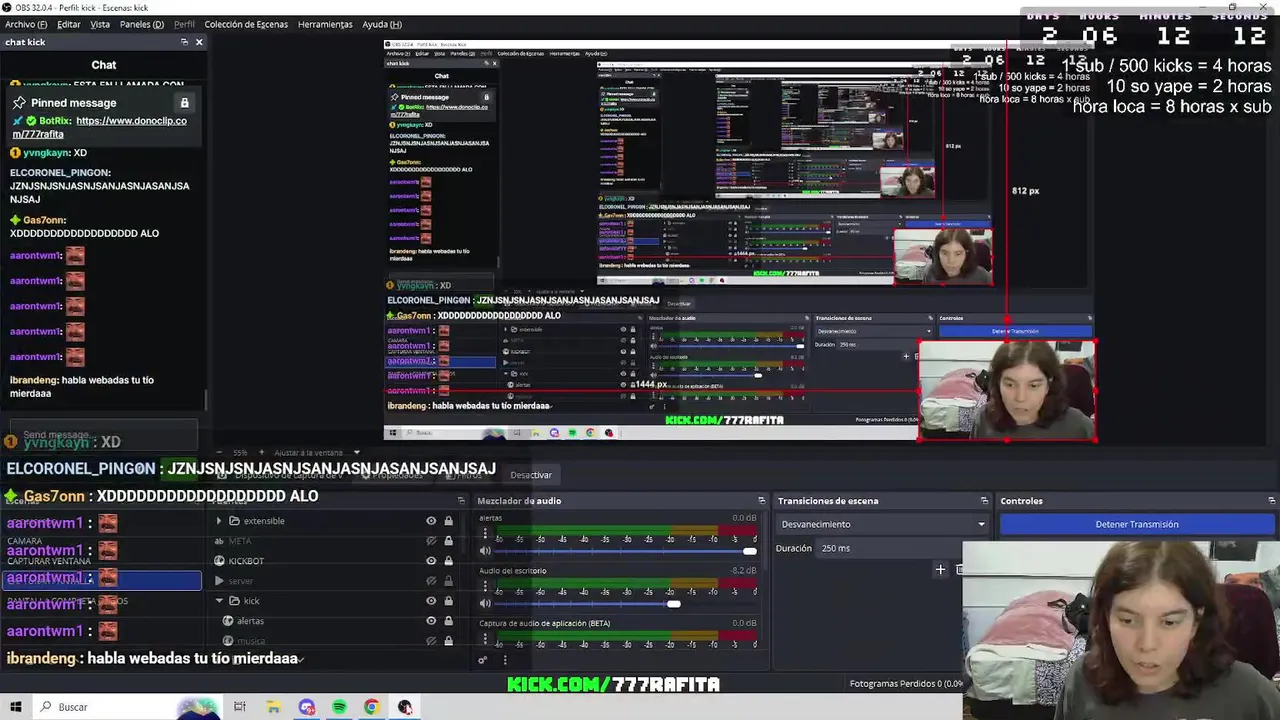Open the Perfil menu
Viewport: 1280px width, 720px height.
(x=184, y=24)
